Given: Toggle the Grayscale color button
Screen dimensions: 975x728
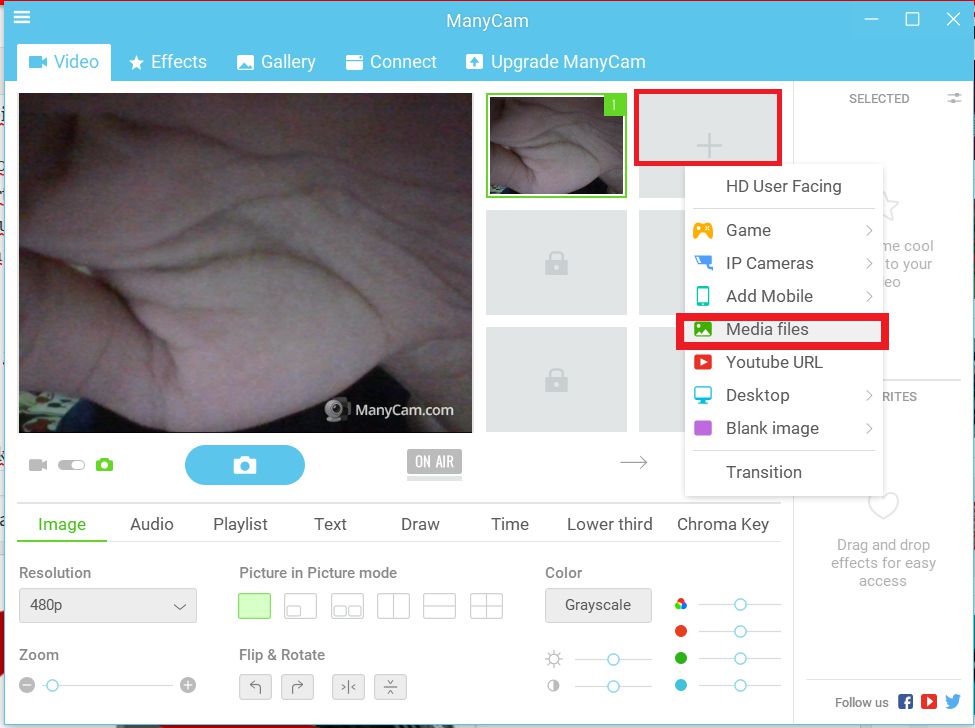Looking at the screenshot, I should pyautogui.click(x=598, y=606).
